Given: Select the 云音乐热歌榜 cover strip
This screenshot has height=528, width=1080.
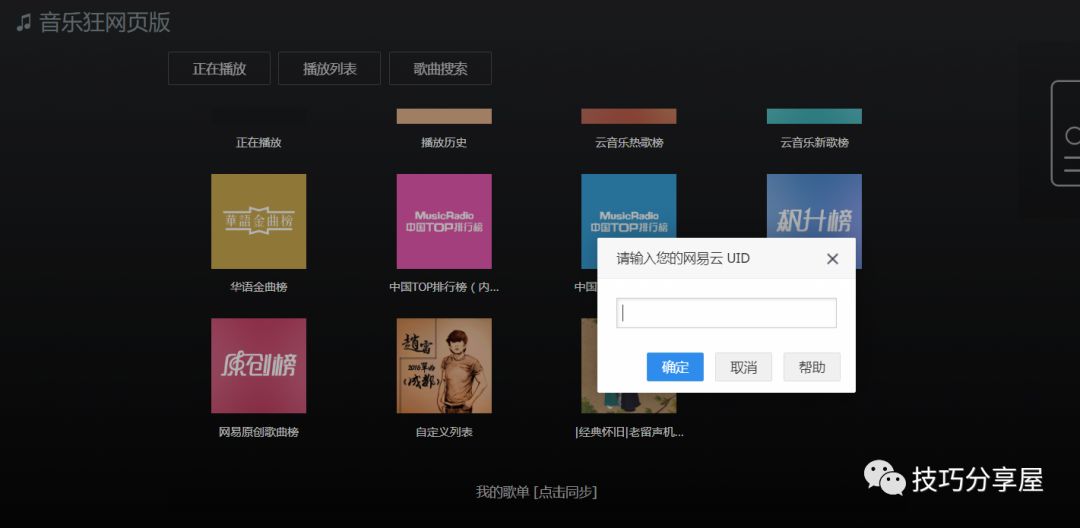Looking at the screenshot, I should (x=628, y=116).
